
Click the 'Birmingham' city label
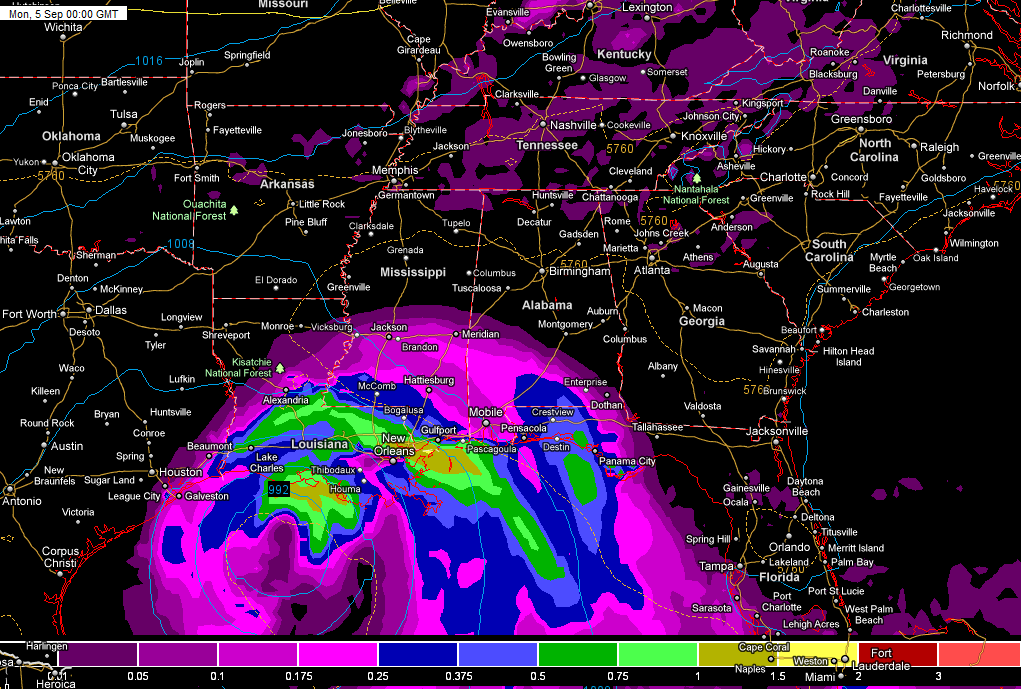coord(580,271)
